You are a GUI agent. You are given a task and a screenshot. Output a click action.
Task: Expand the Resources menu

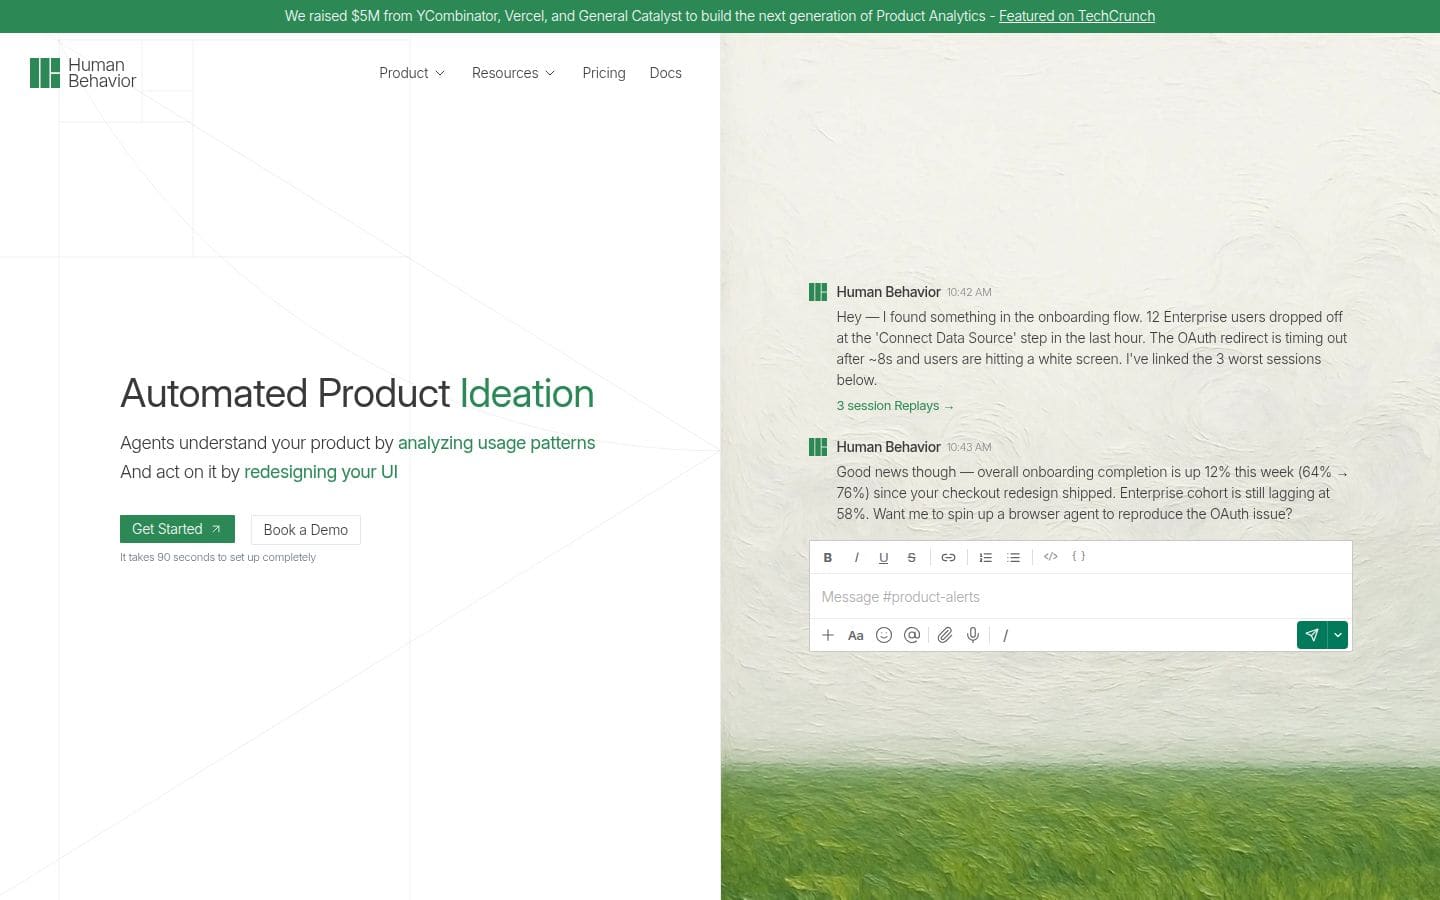[513, 73]
